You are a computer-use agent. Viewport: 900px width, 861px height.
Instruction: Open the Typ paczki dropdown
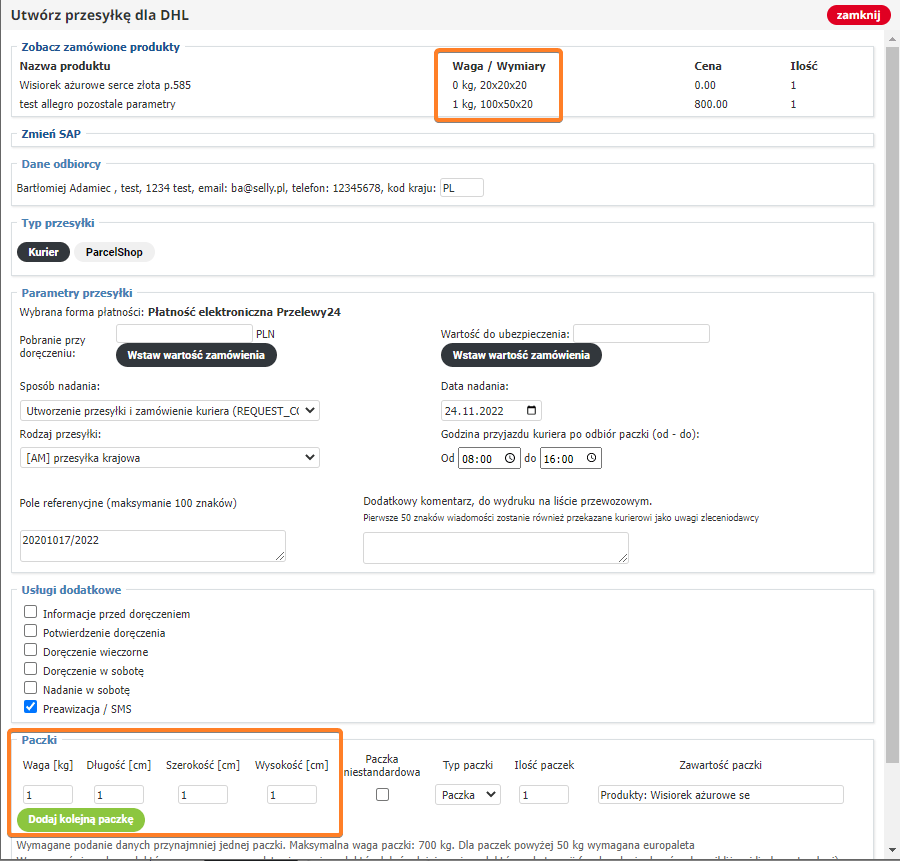pyautogui.click(x=467, y=794)
